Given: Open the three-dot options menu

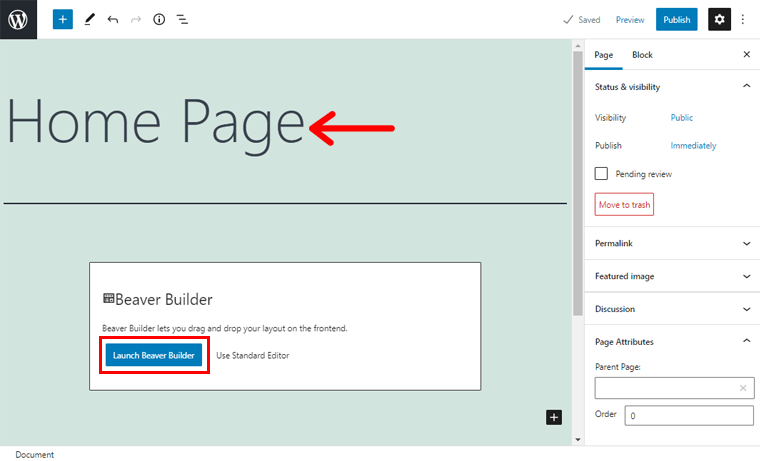Looking at the screenshot, I should (x=743, y=19).
